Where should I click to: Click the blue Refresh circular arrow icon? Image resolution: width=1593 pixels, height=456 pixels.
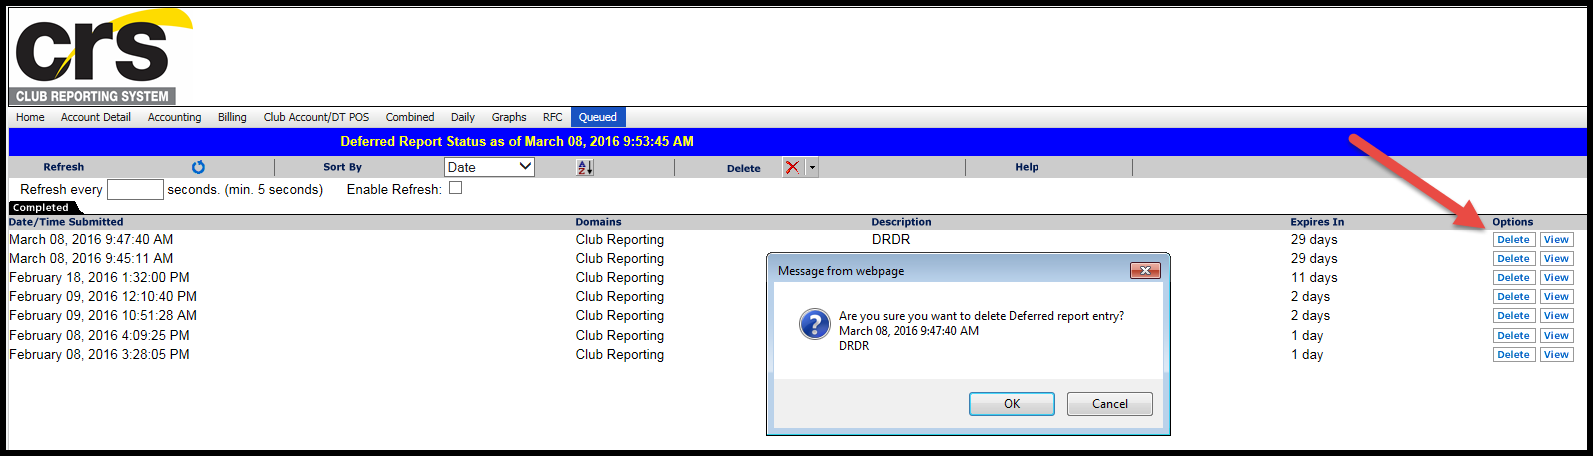[x=198, y=167]
